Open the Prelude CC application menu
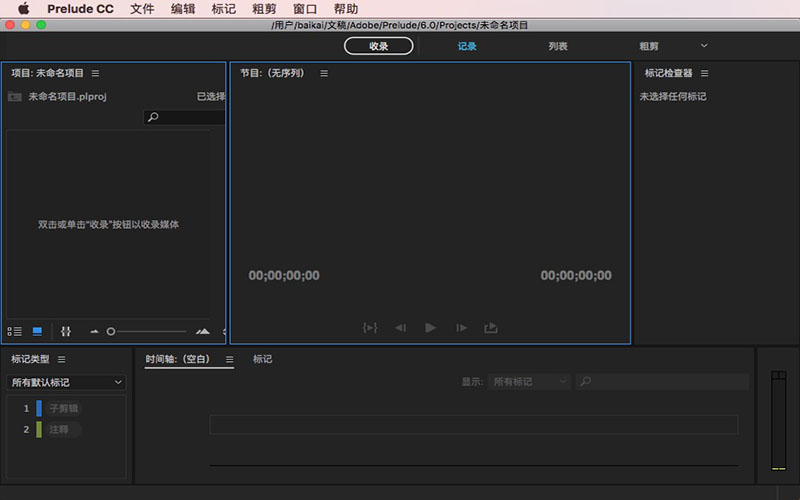800x500 pixels. pos(80,9)
